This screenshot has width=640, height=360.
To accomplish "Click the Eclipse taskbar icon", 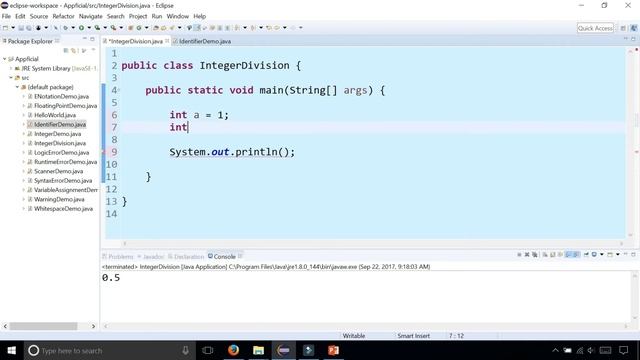I will click(x=283, y=350).
